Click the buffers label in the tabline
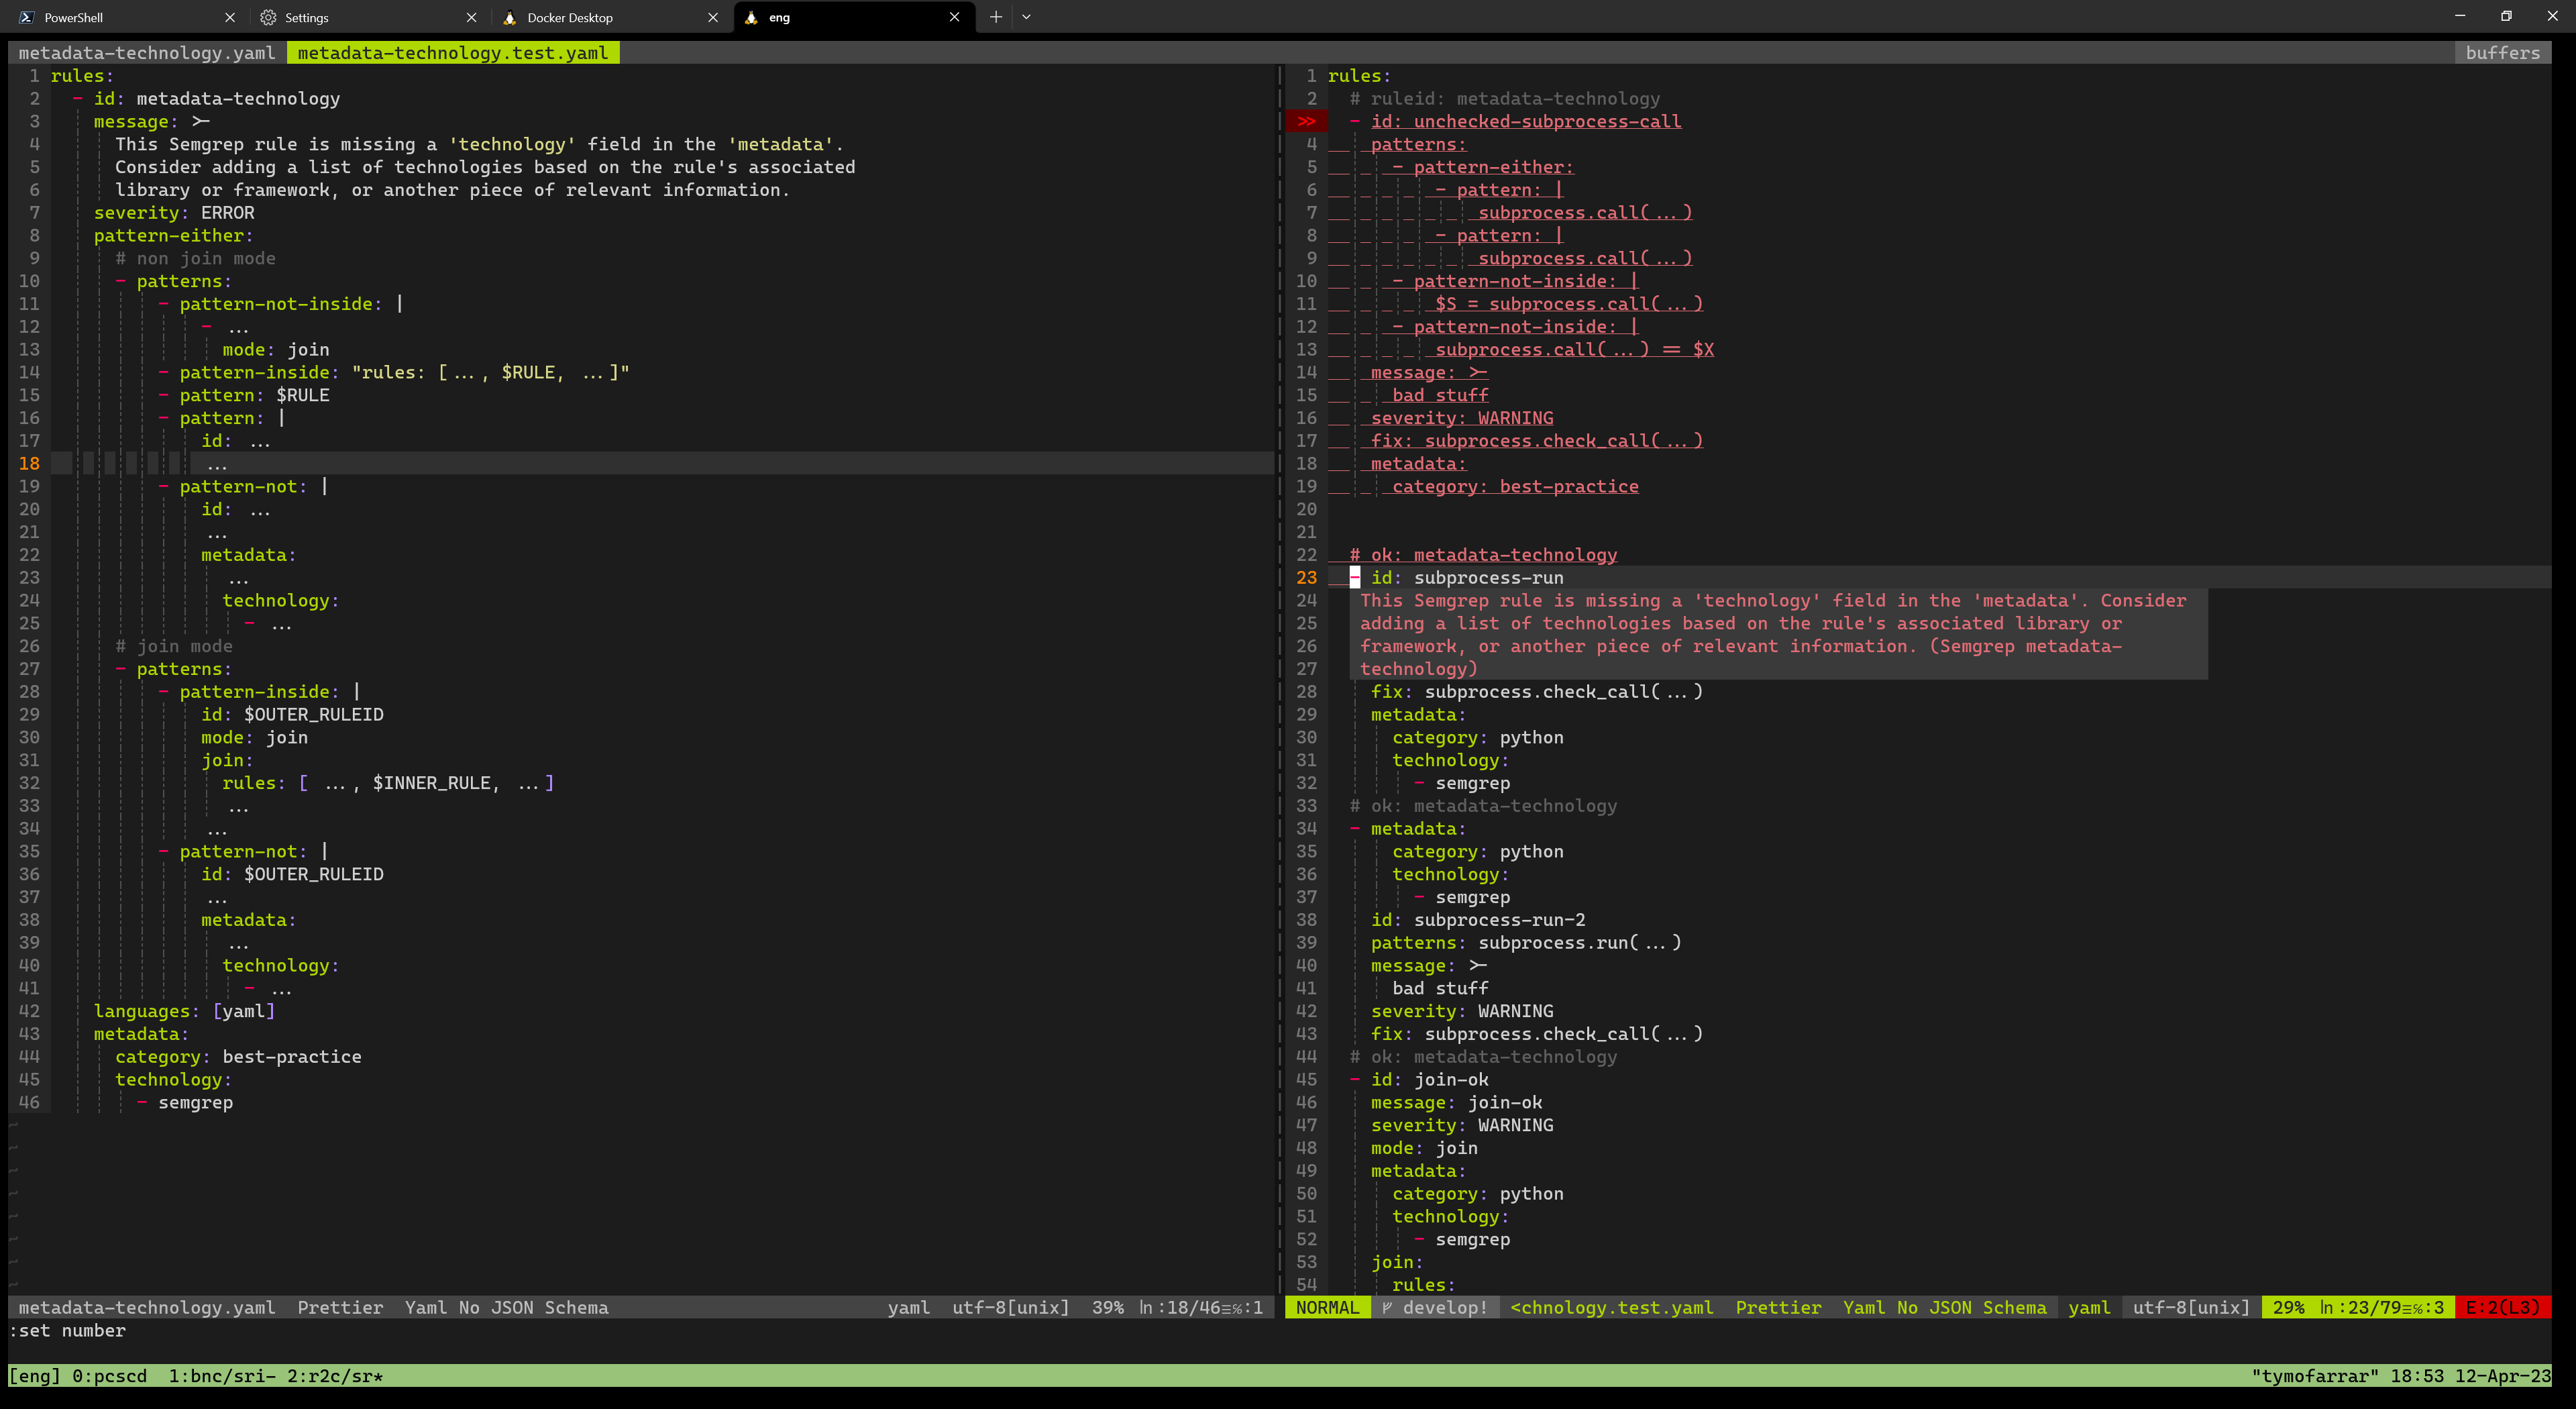This screenshot has height=1409, width=2576. tap(2503, 53)
